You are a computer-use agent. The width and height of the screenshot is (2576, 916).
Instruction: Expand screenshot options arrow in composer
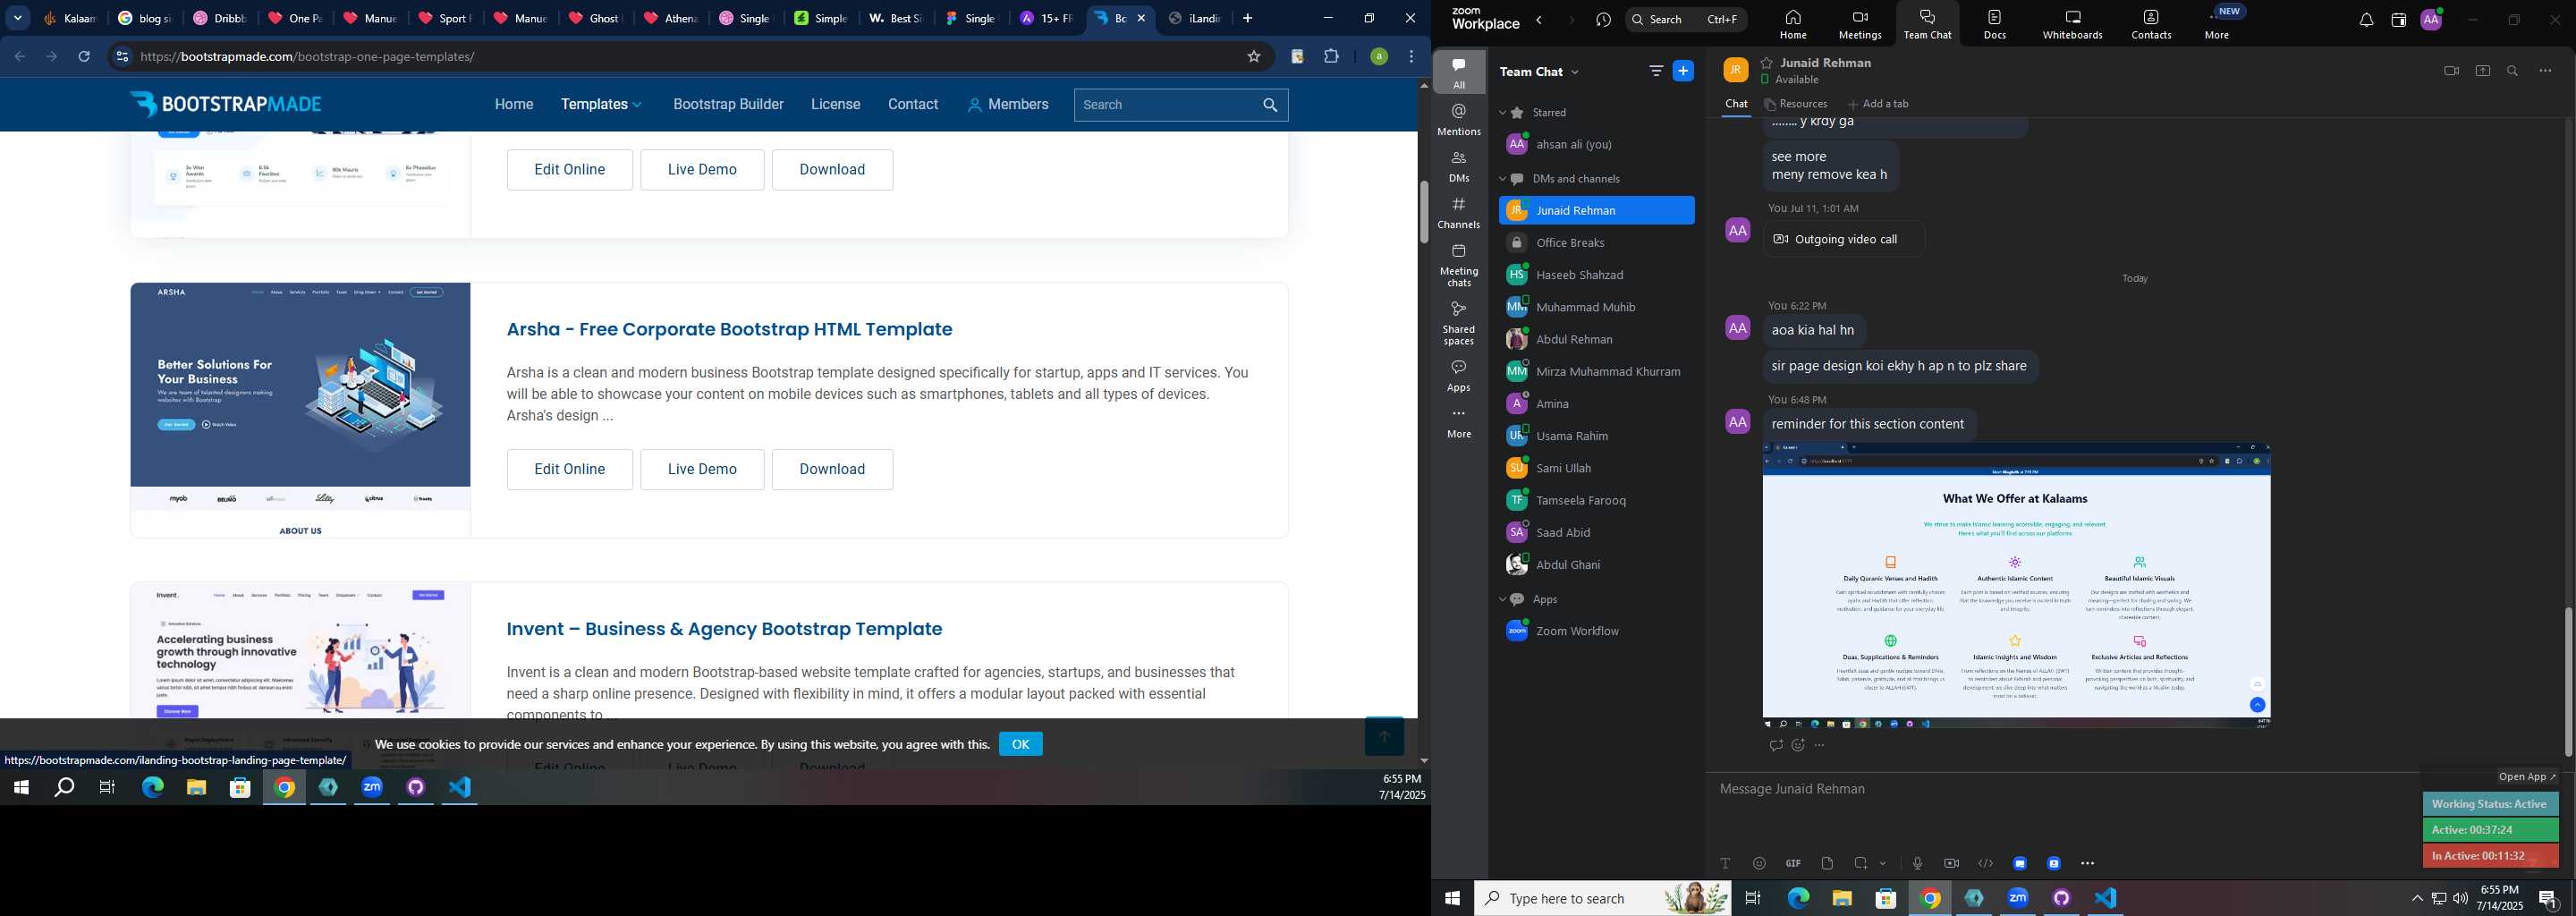point(1883,863)
